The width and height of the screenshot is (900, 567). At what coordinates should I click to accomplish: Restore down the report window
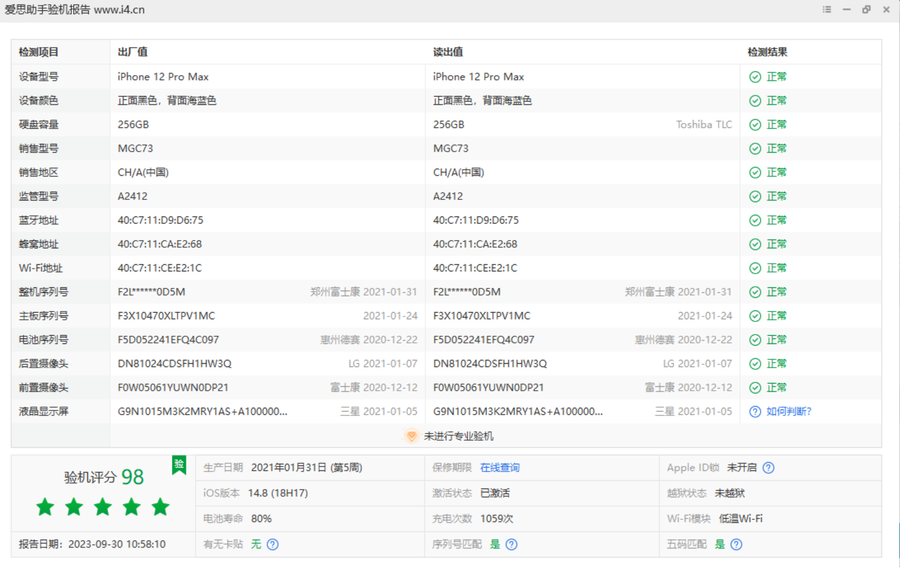[x=866, y=9]
